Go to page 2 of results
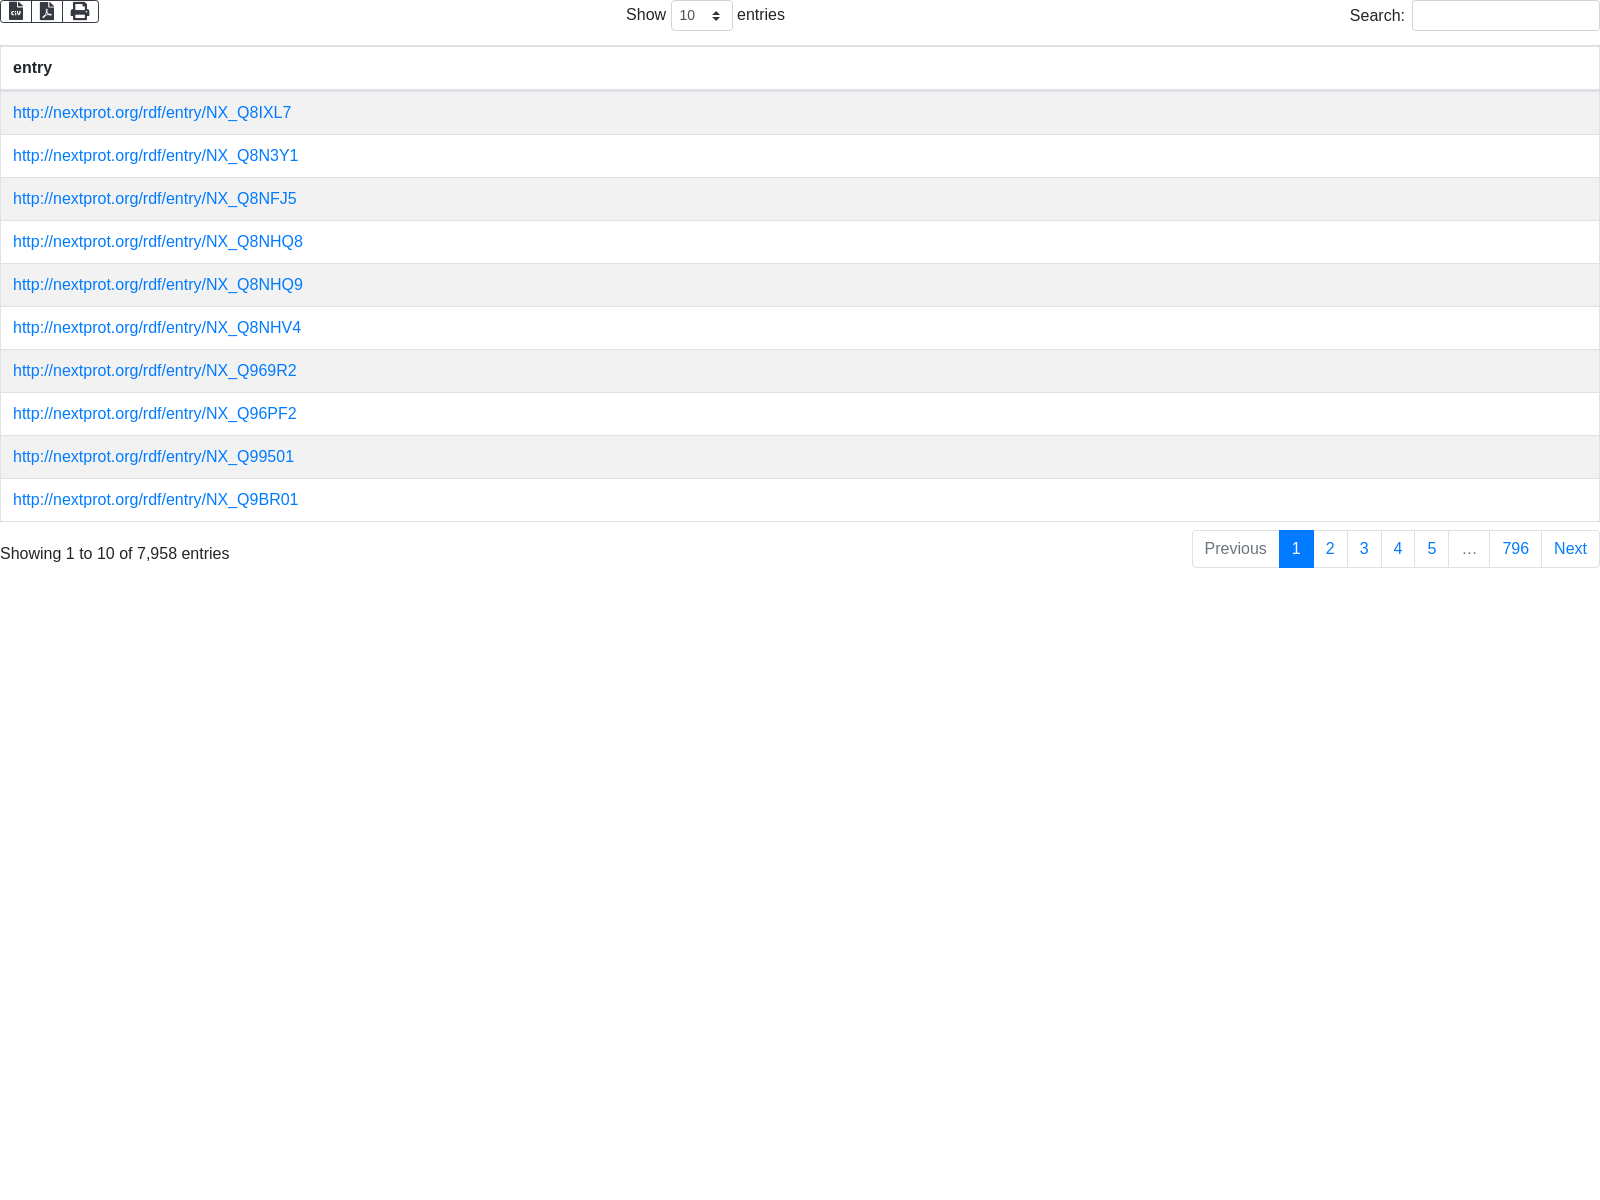The height and width of the screenshot is (1200, 1600). [1329, 549]
